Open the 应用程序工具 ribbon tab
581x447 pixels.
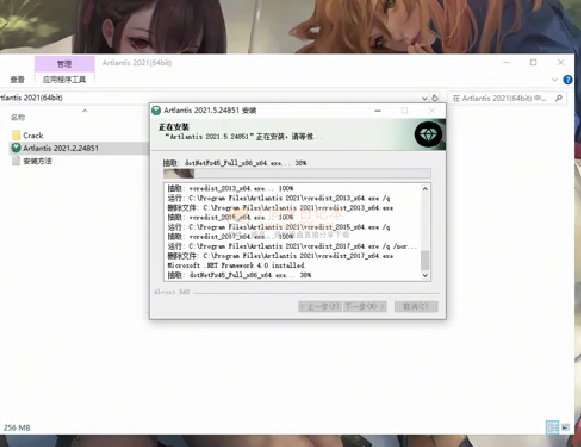click(x=64, y=79)
